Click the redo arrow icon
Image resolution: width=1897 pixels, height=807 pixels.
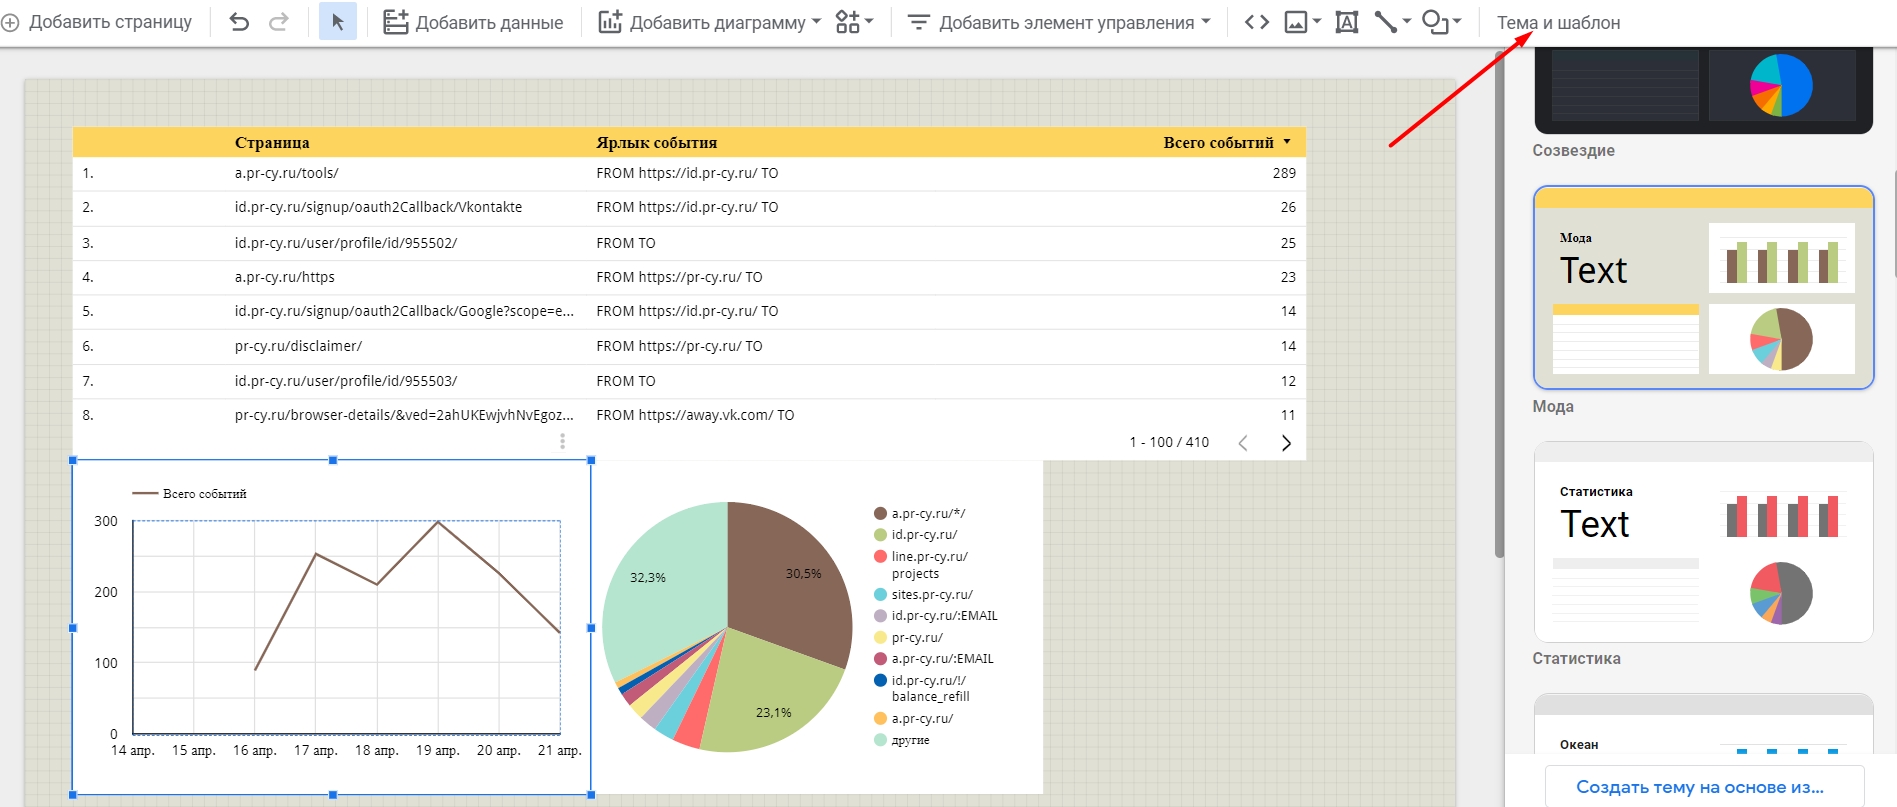coord(279,22)
